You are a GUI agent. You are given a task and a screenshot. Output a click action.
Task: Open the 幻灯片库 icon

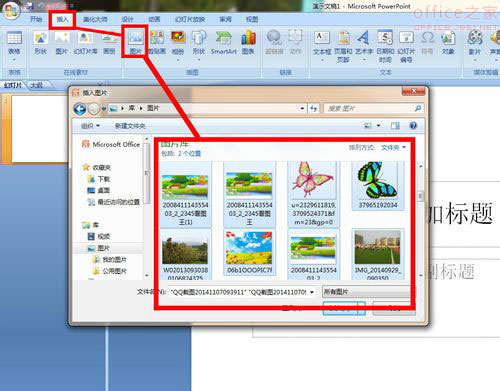pos(85,43)
